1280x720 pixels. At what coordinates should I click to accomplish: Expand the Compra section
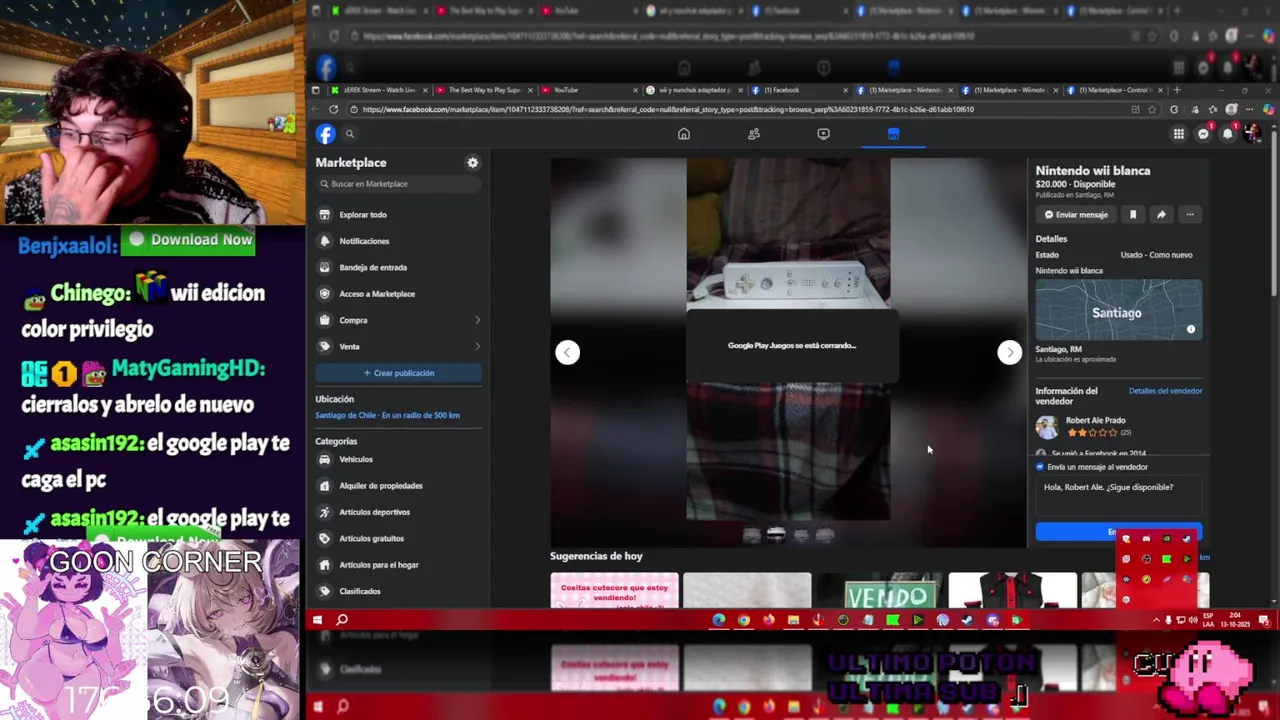(x=398, y=320)
